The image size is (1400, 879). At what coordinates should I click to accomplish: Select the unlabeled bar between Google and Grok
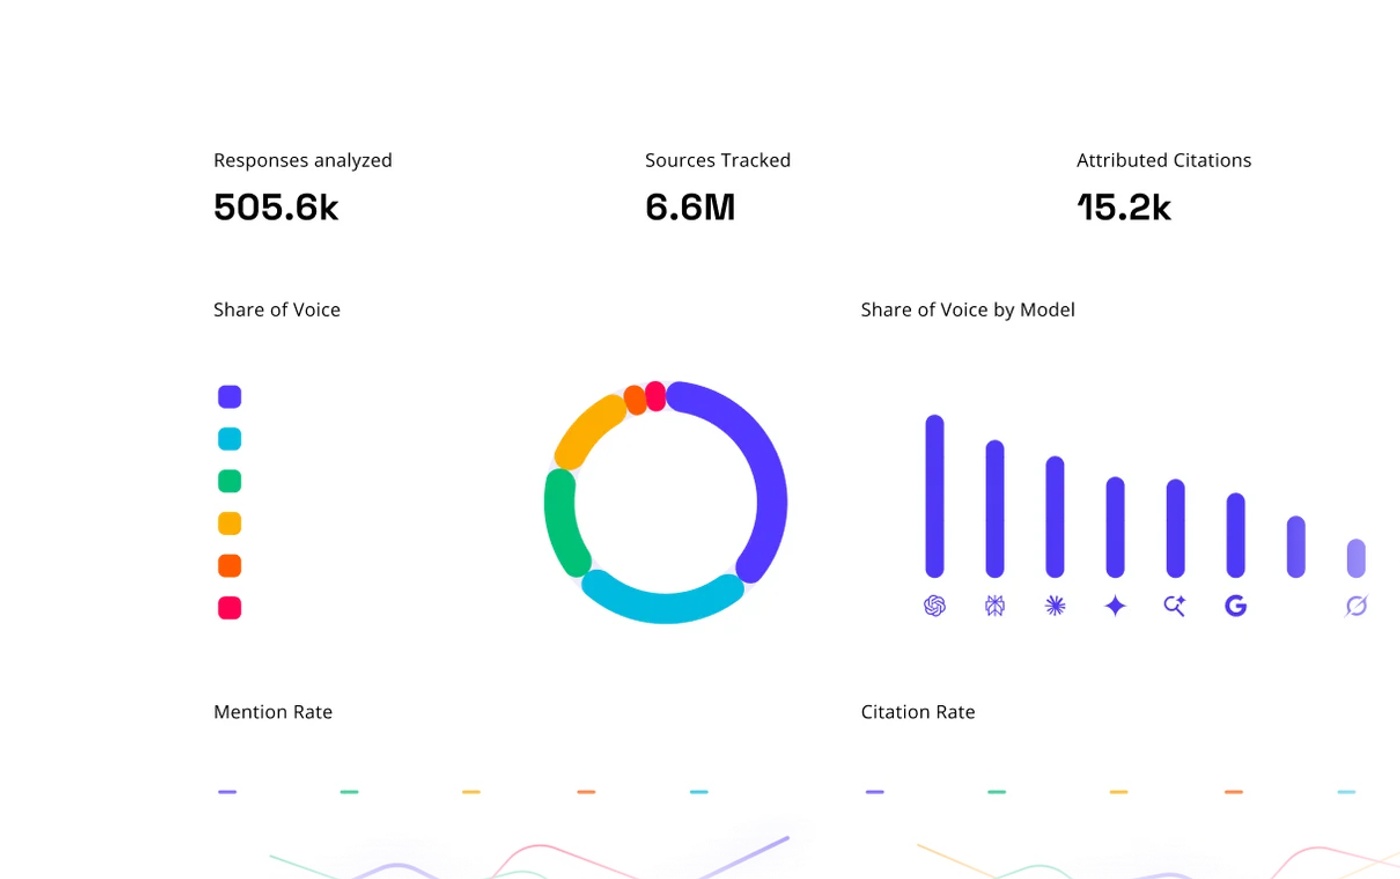(x=1296, y=547)
